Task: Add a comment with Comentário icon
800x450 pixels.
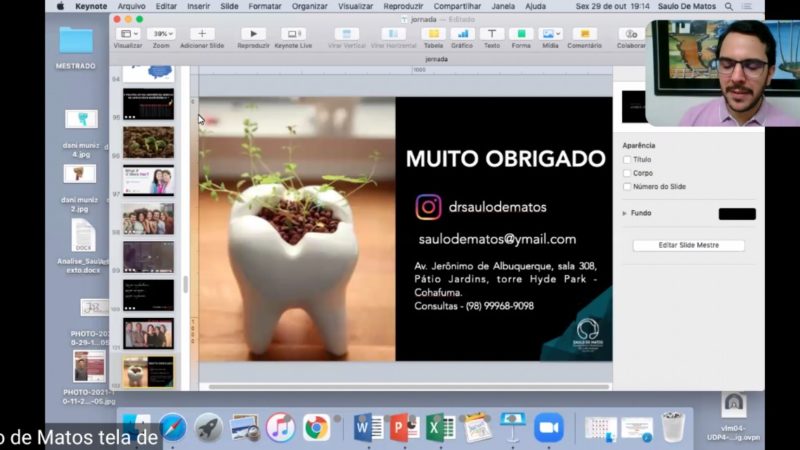Action: (x=585, y=34)
